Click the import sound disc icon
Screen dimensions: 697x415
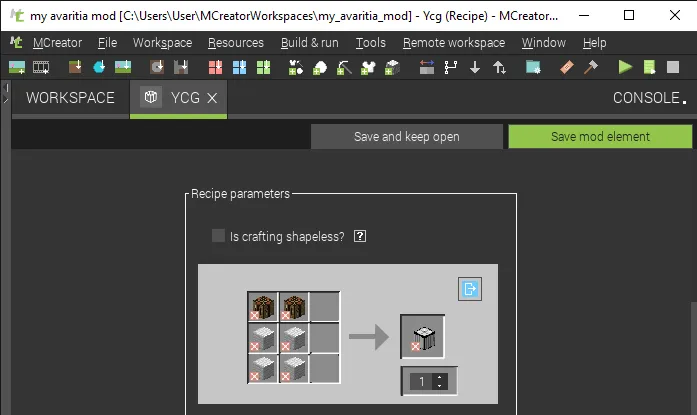pos(157,68)
